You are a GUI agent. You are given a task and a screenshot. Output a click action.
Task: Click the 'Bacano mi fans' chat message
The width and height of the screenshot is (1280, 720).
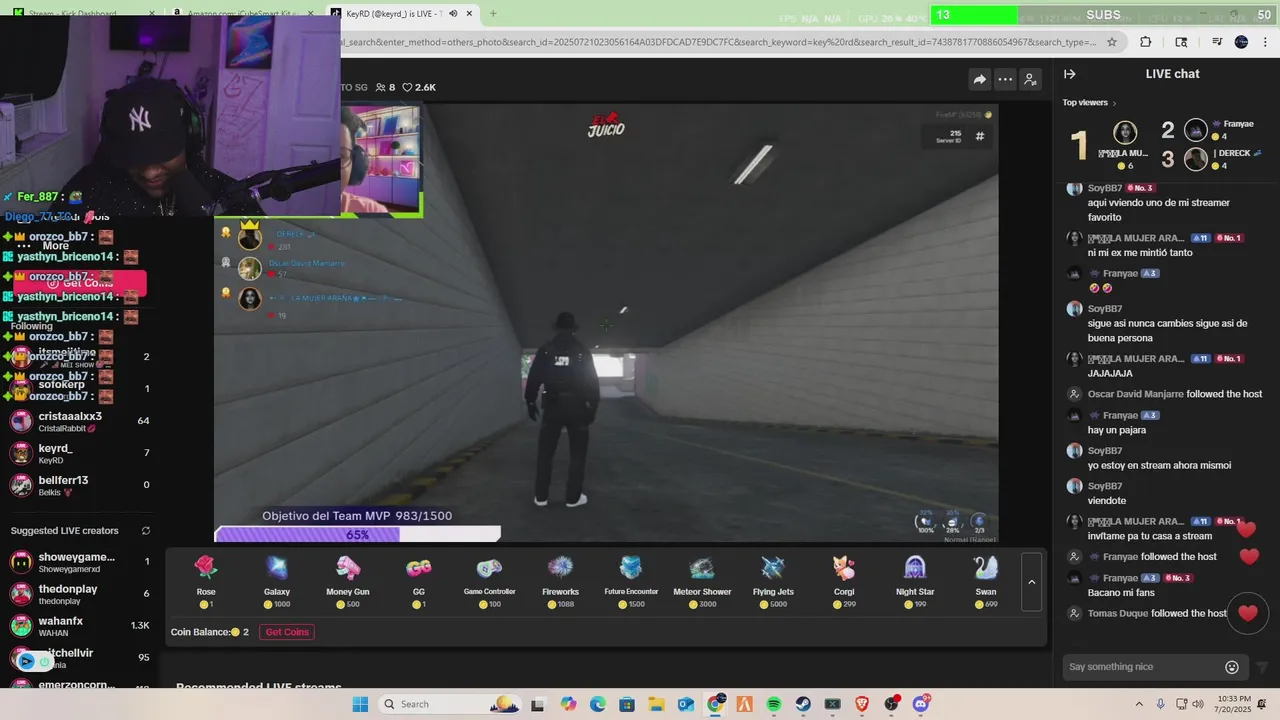click(1121, 593)
